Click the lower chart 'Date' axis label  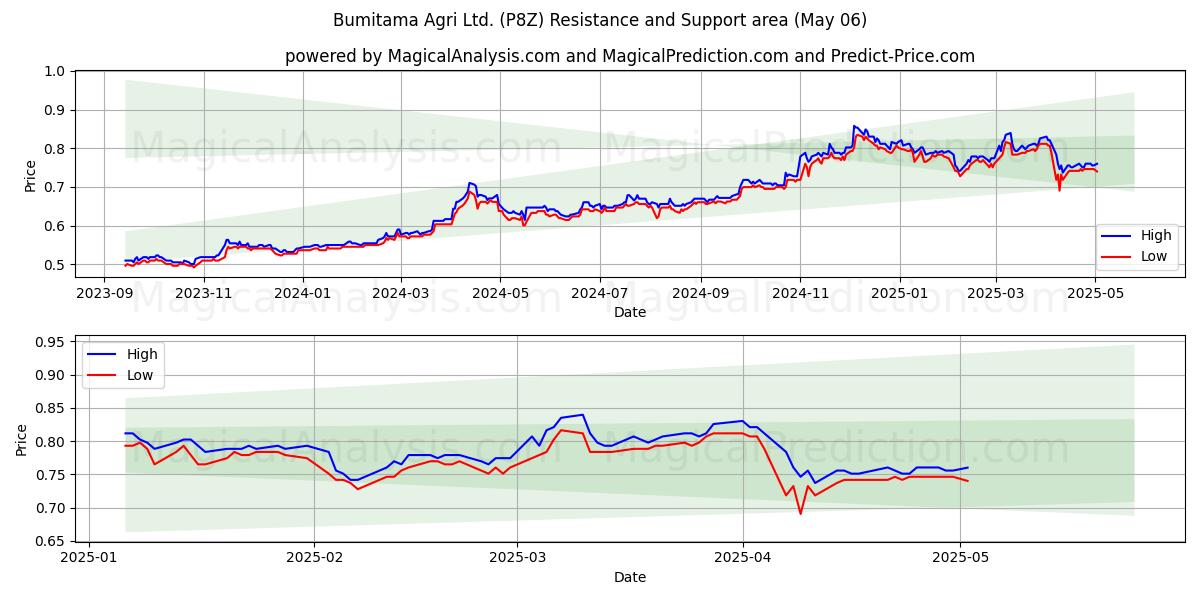click(630, 577)
